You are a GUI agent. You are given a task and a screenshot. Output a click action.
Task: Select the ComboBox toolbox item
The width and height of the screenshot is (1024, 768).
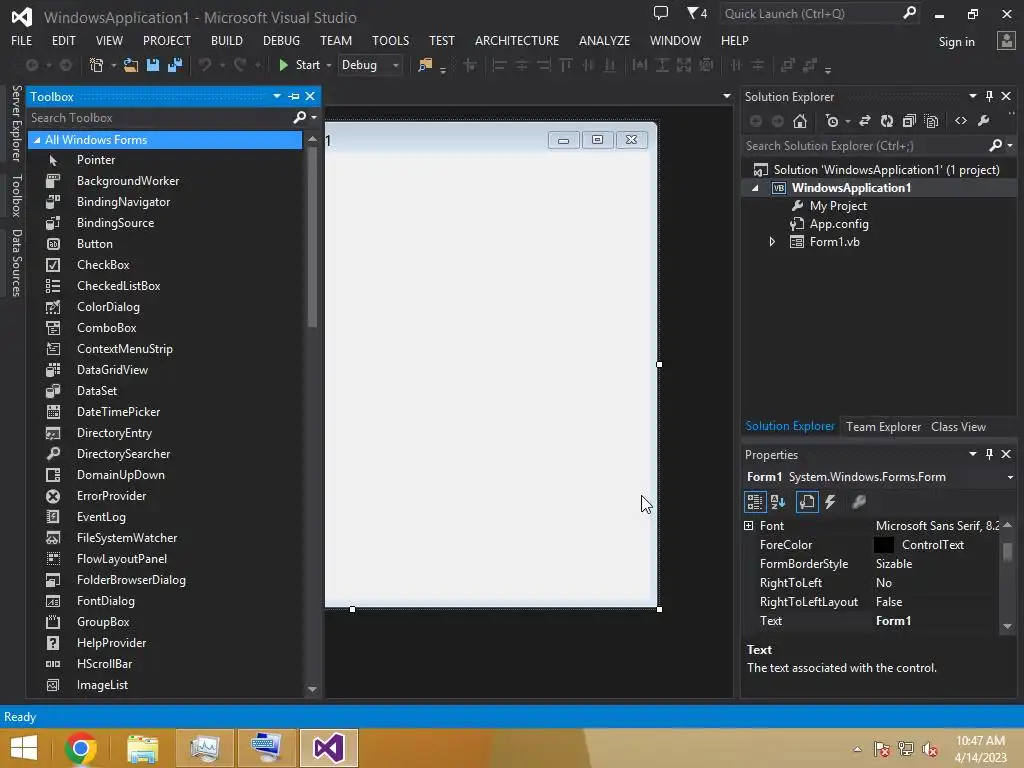point(106,328)
